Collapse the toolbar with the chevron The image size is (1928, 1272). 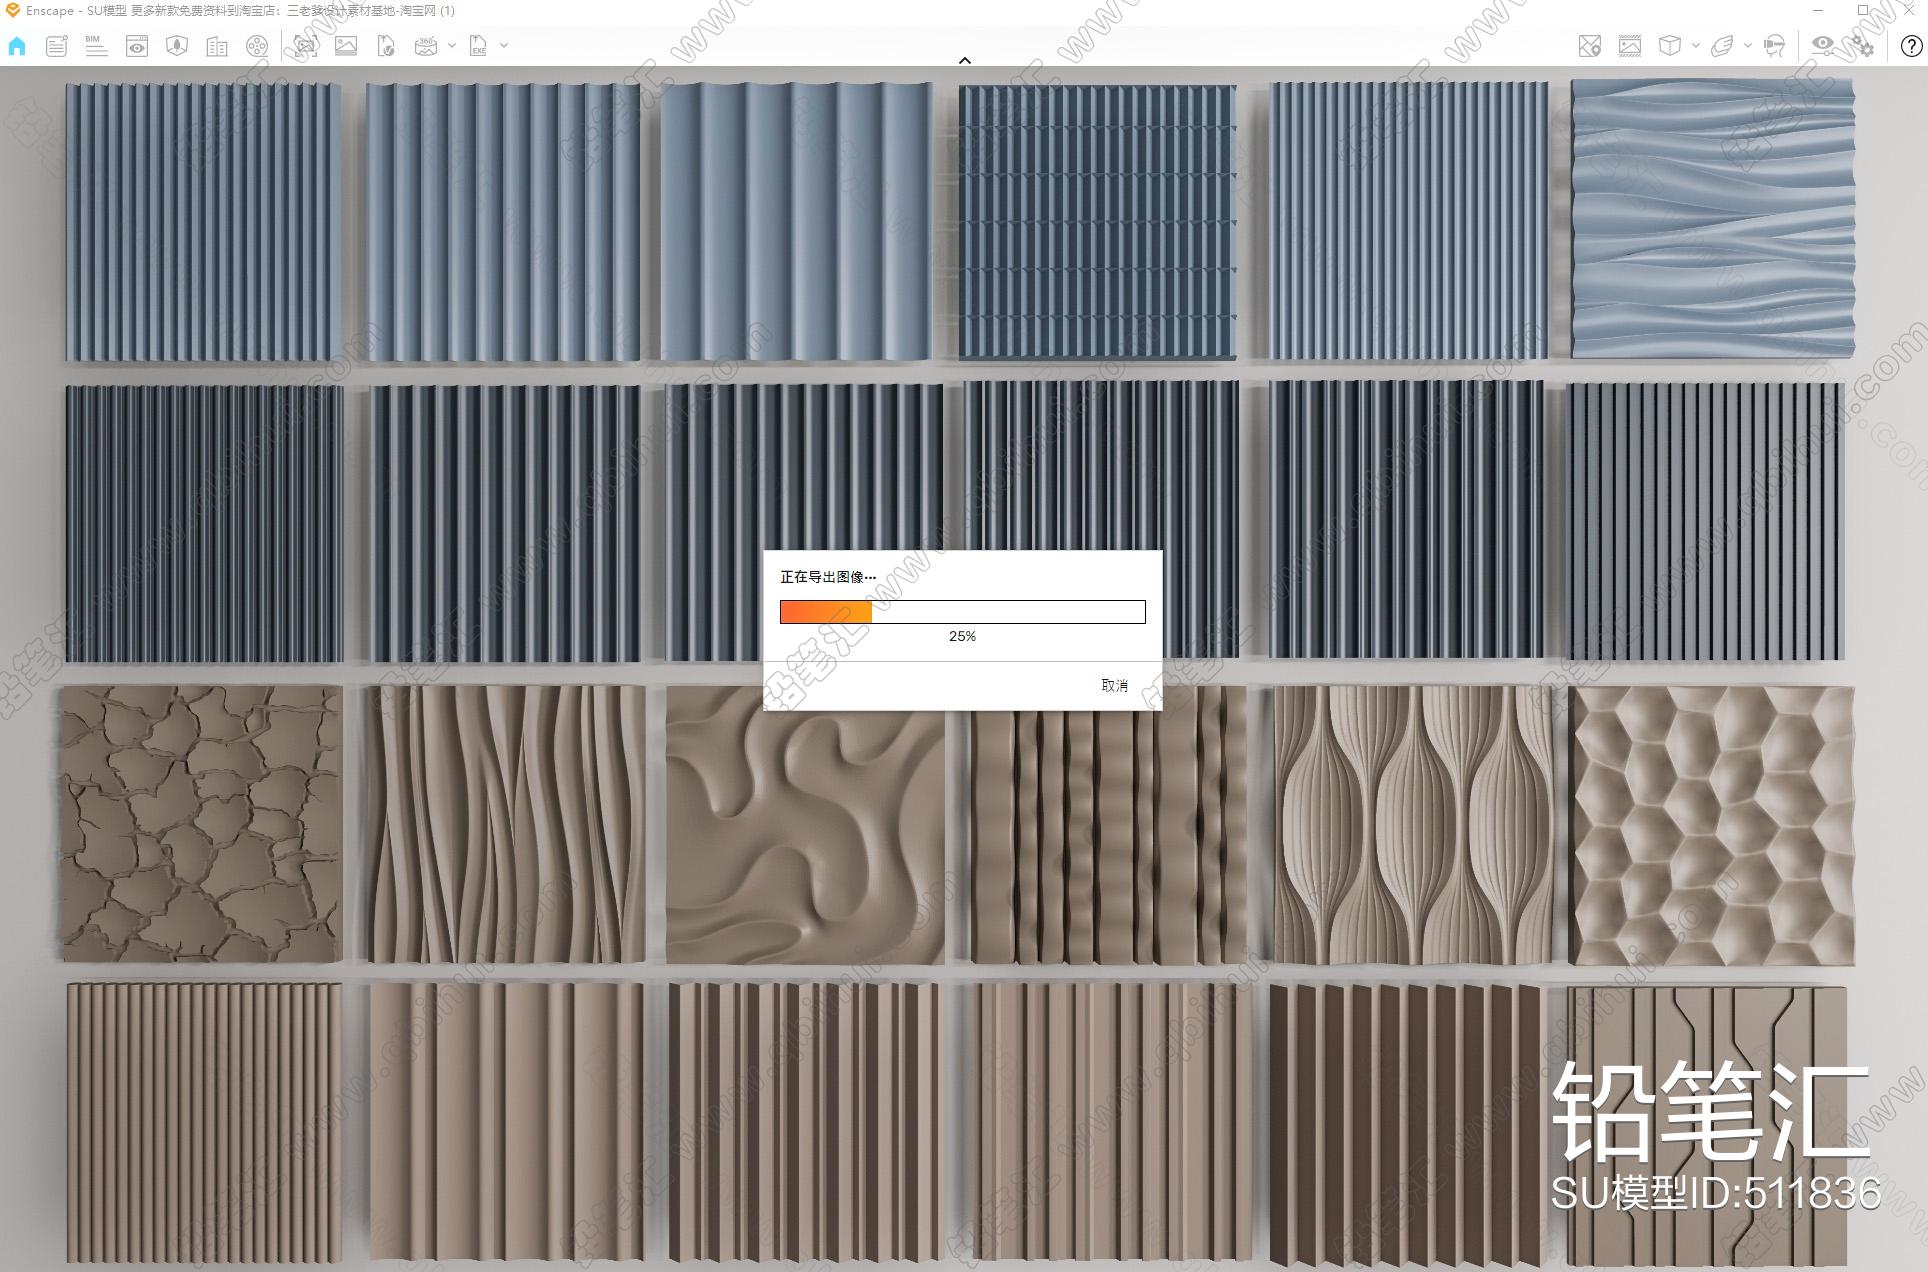click(x=965, y=60)
